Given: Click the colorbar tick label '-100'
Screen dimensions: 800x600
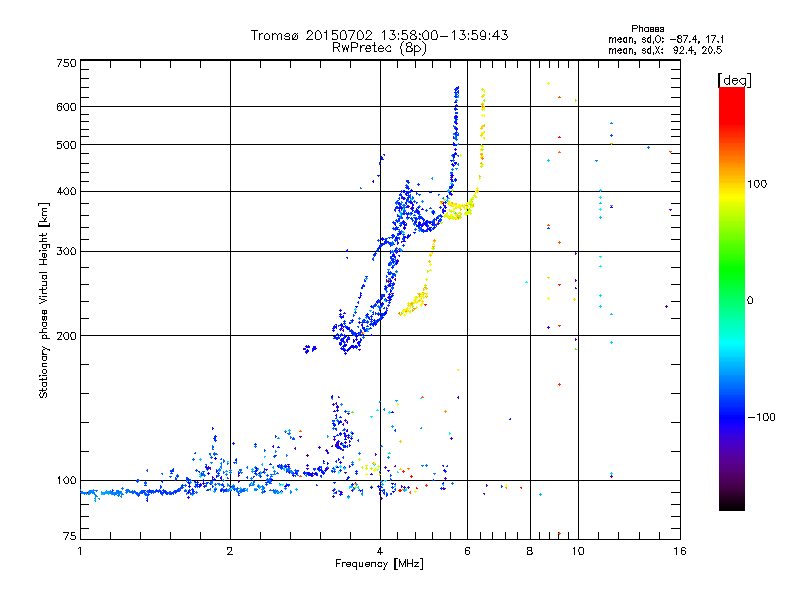Looking at the screenshot, I should 761,417.
